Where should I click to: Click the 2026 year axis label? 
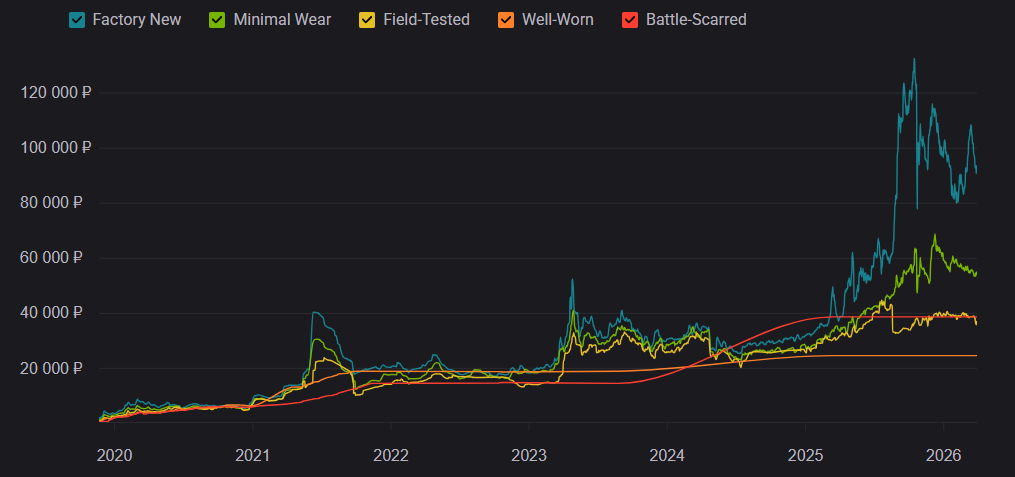[945, 455]
